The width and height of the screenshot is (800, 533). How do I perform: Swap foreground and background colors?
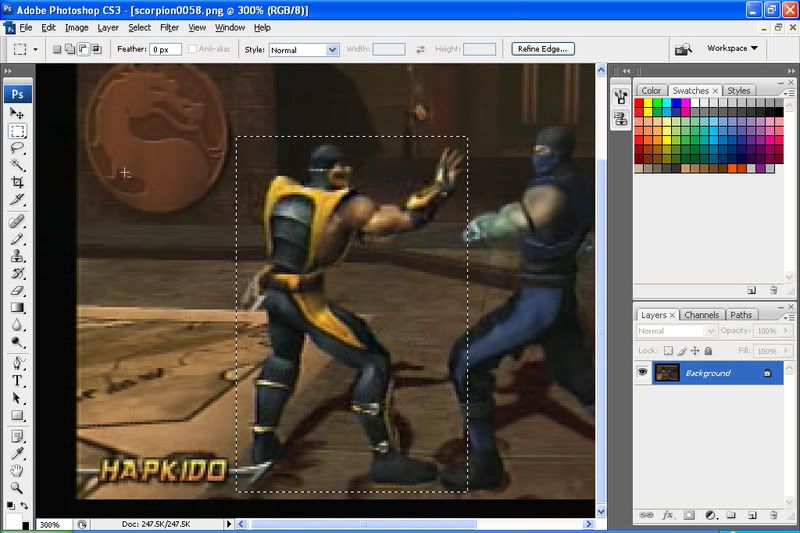24,505
